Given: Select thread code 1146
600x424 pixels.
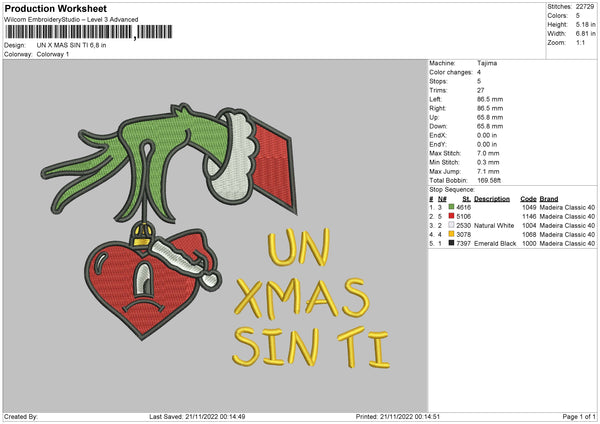Looking at the screenshot, I should [529, 216].
